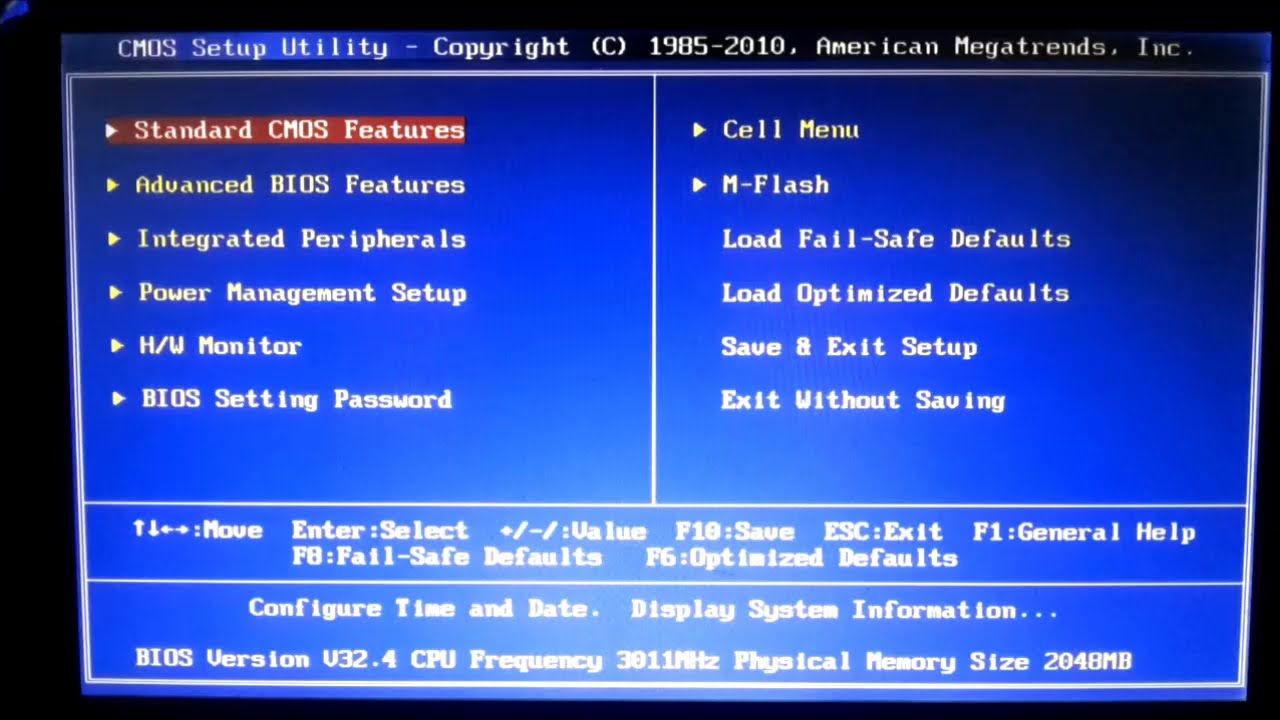Open the H/W Monitor entry

pyautogui.click(x=220, y=346)
